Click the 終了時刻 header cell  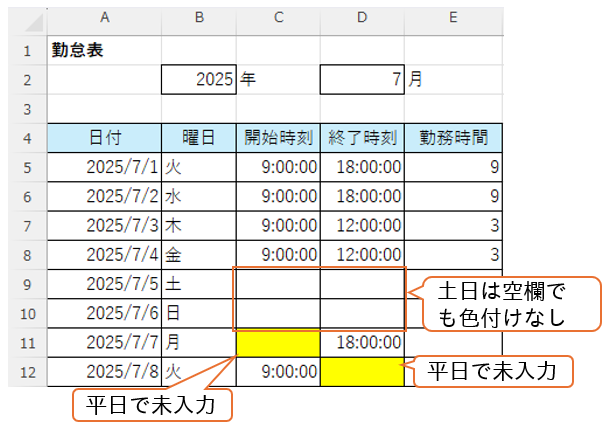[x=362, y=138]
